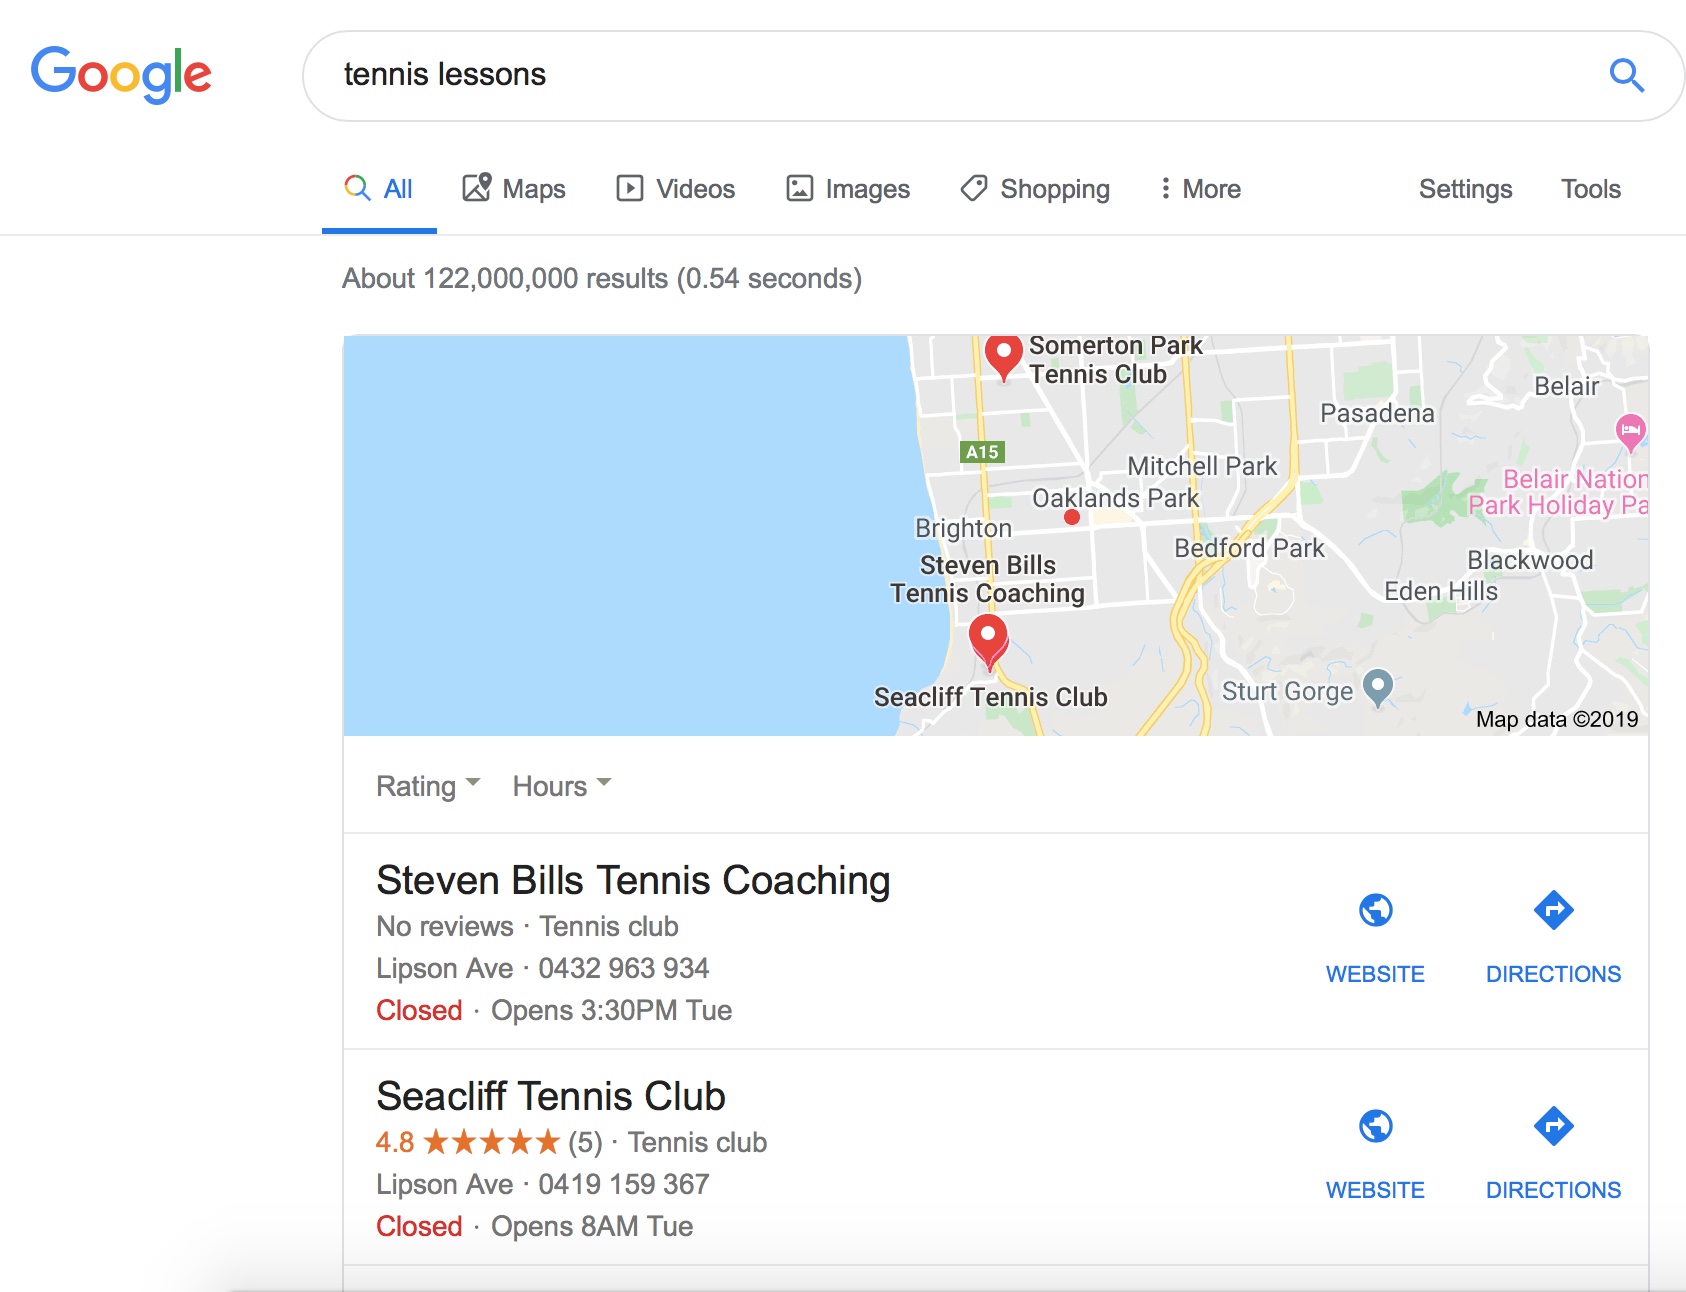Expand the Rating filter dropdown

pyautogui.click(x=428, y=786)
